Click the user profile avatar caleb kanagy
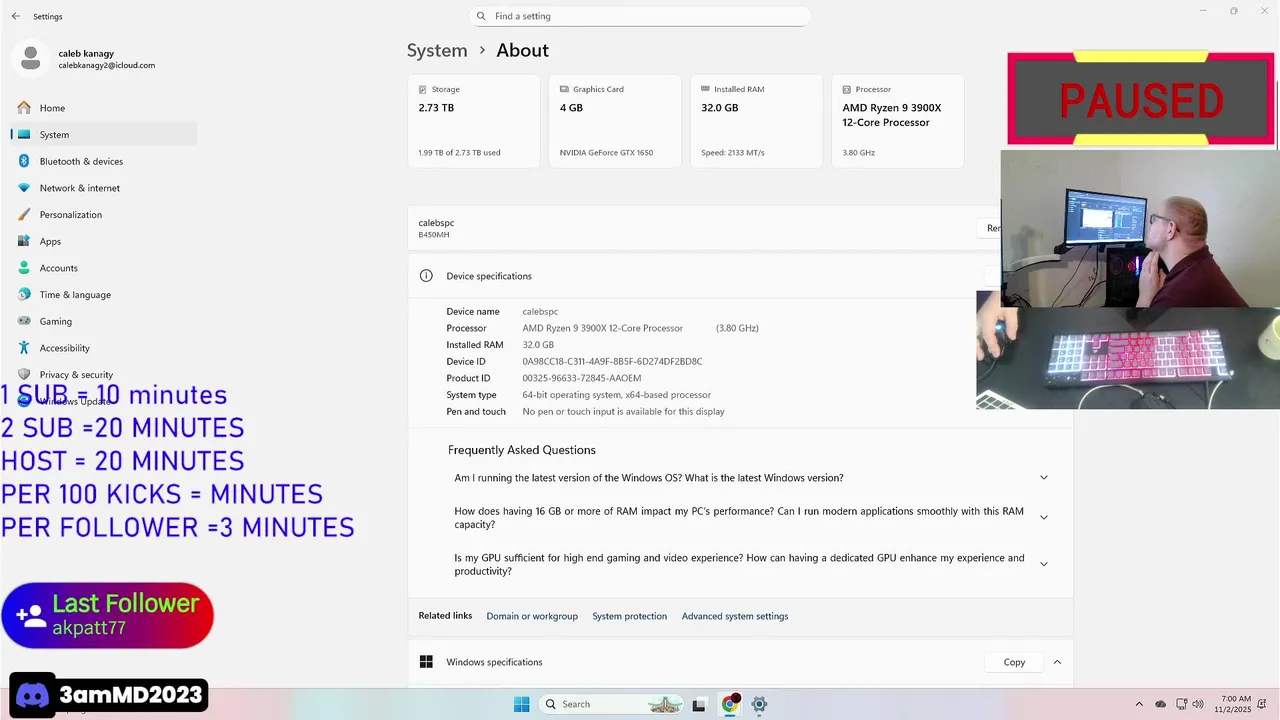 pyautogui.click(x=30, y=58)
